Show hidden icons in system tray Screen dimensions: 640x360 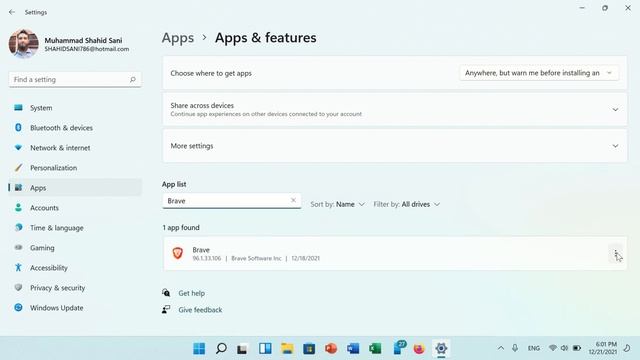pos(501,348)
